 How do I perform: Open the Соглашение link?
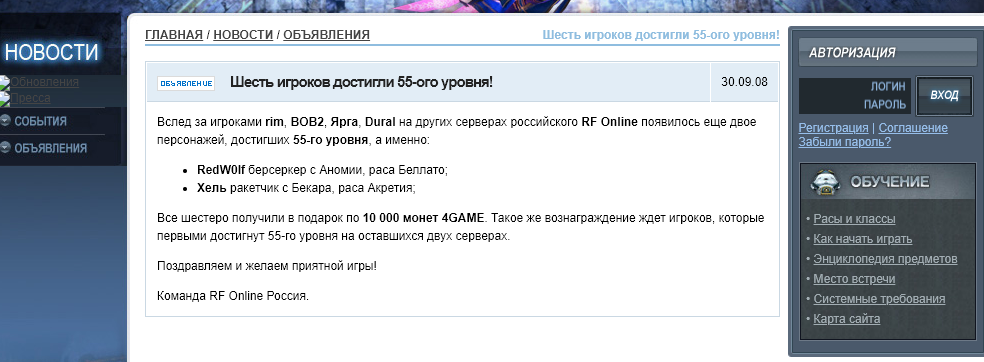[x=913, y=128]
